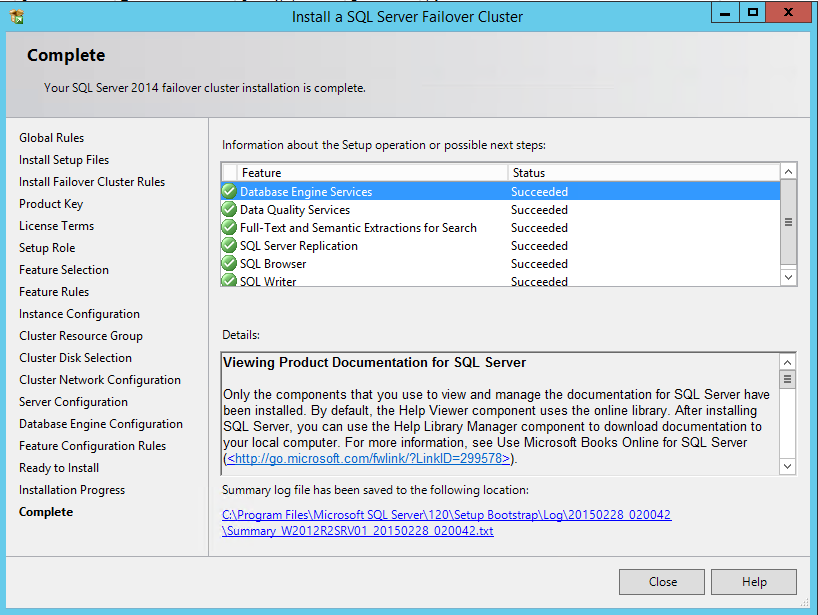This screenshot has height=615, width=818.
Task: Click the Details pane scroll-down arrow
Action: tap(788, 466)
